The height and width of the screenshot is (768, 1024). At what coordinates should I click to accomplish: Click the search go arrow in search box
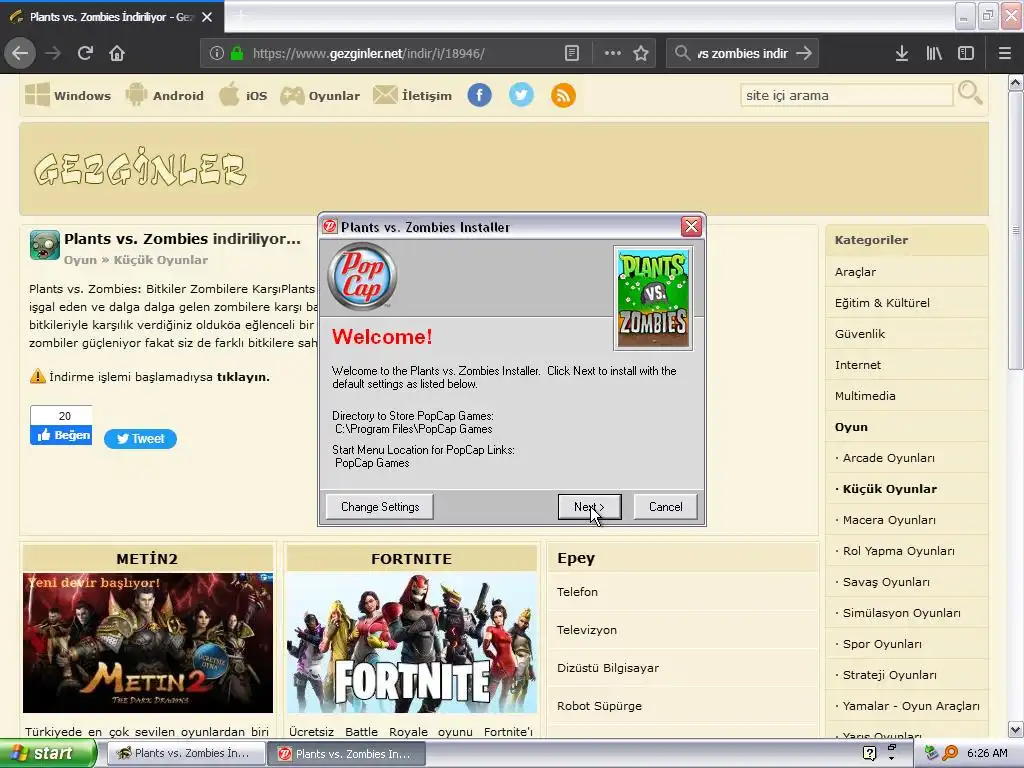click(804, 54)
